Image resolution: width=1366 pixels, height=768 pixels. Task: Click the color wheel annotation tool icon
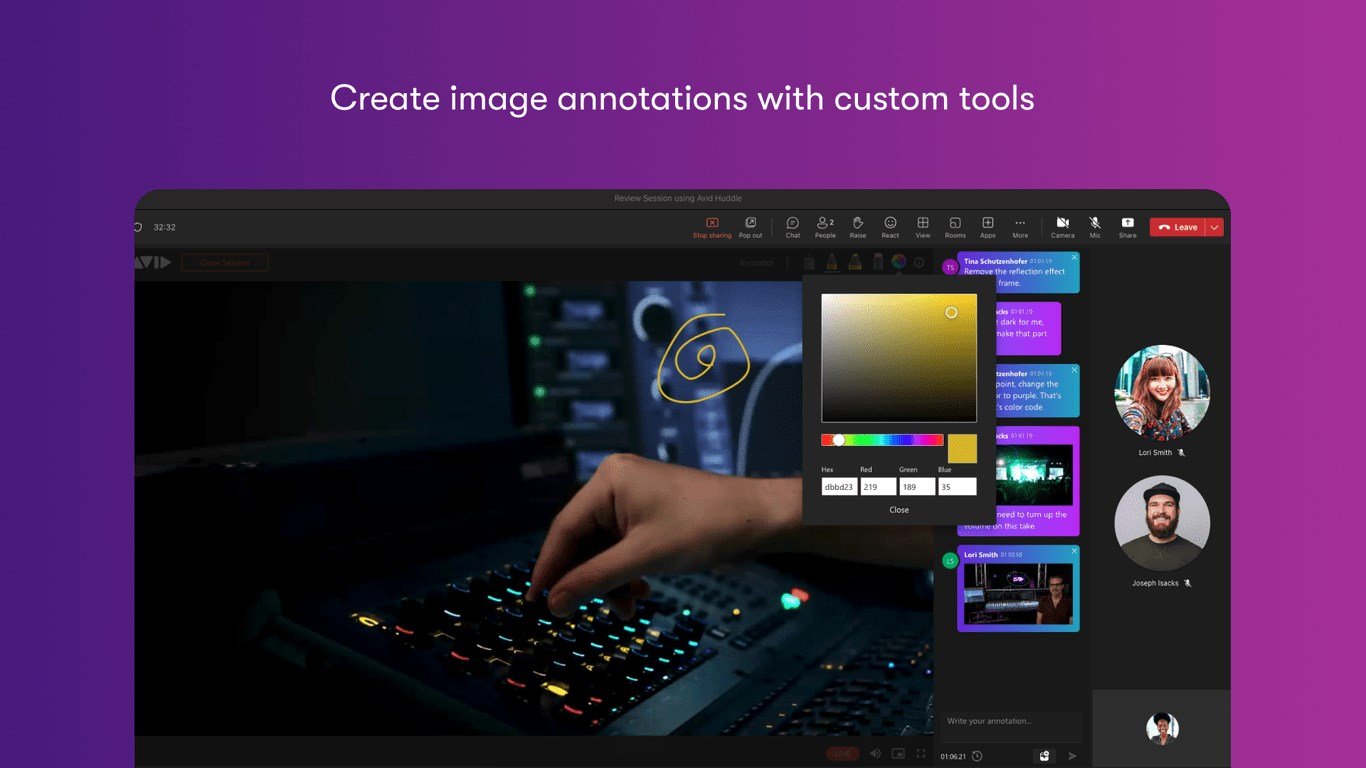tap(899, 262)
